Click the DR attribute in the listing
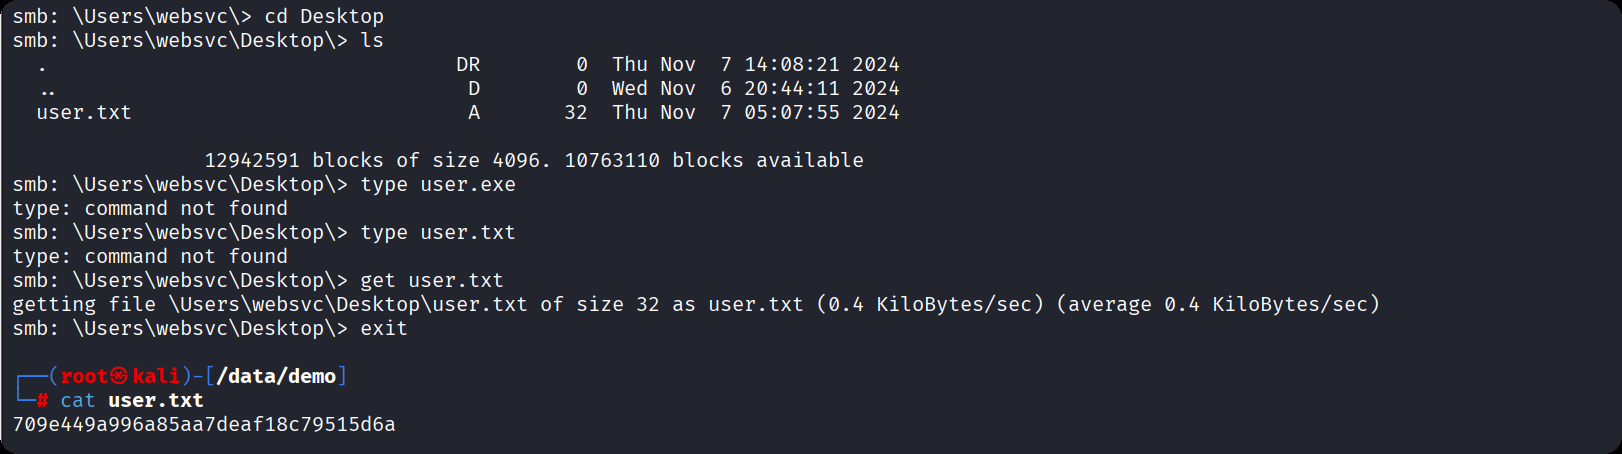Screen dimensions: 1622x454 (x=468, y=64)
